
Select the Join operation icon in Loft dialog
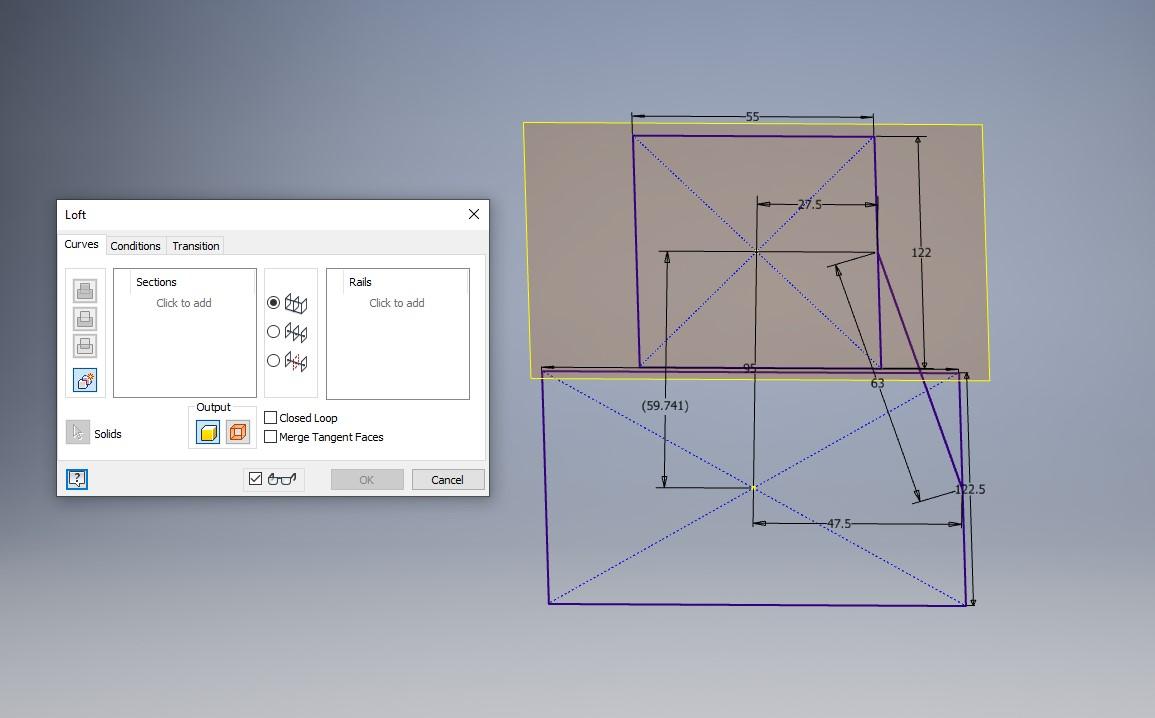pos(84,290)
